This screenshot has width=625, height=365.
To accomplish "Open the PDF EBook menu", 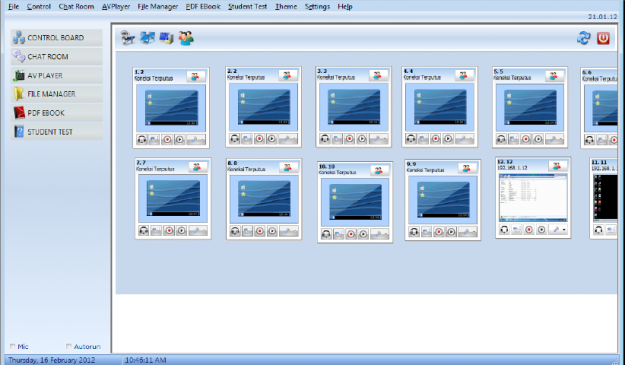I will 203,7.
